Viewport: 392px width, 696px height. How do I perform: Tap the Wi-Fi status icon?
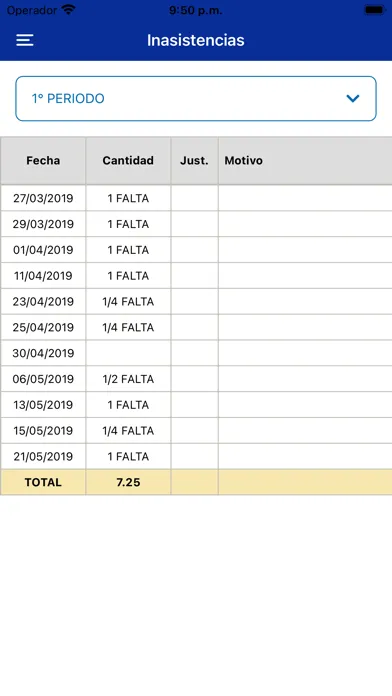(x=68, y=10)
